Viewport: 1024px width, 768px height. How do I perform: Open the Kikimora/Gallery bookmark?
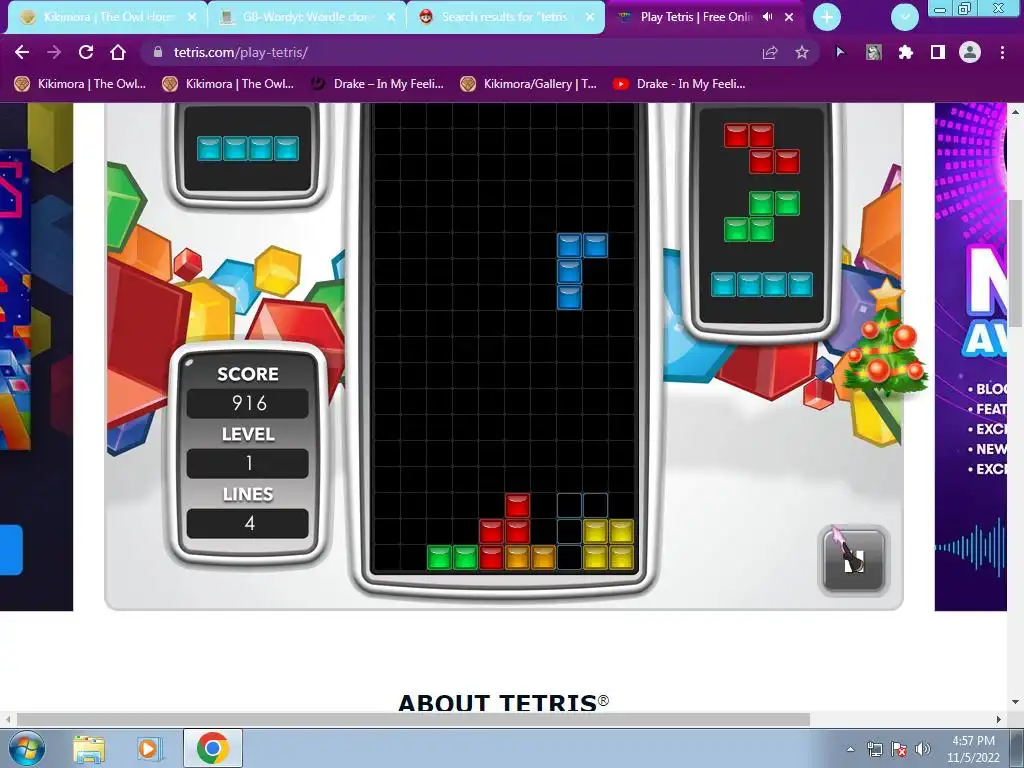[x=528, y=84]
